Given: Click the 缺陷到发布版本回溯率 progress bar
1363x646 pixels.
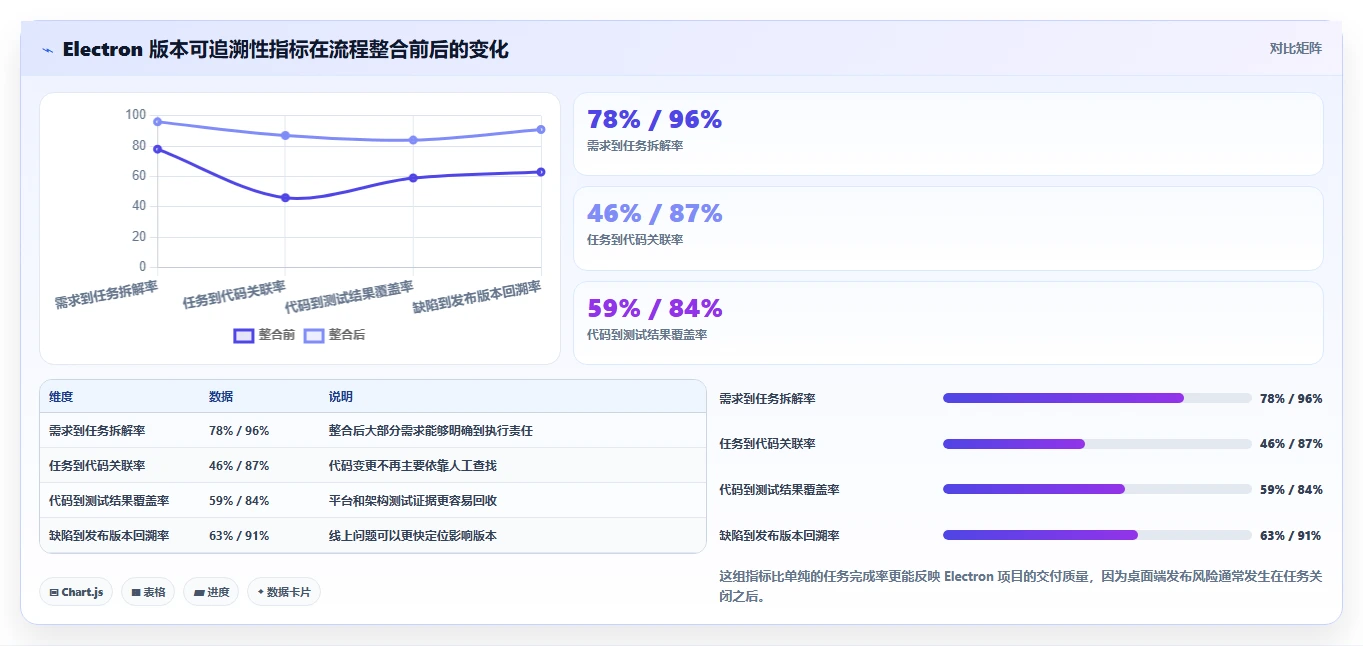Looking at the screenshot, I should tap(1097, 535).
